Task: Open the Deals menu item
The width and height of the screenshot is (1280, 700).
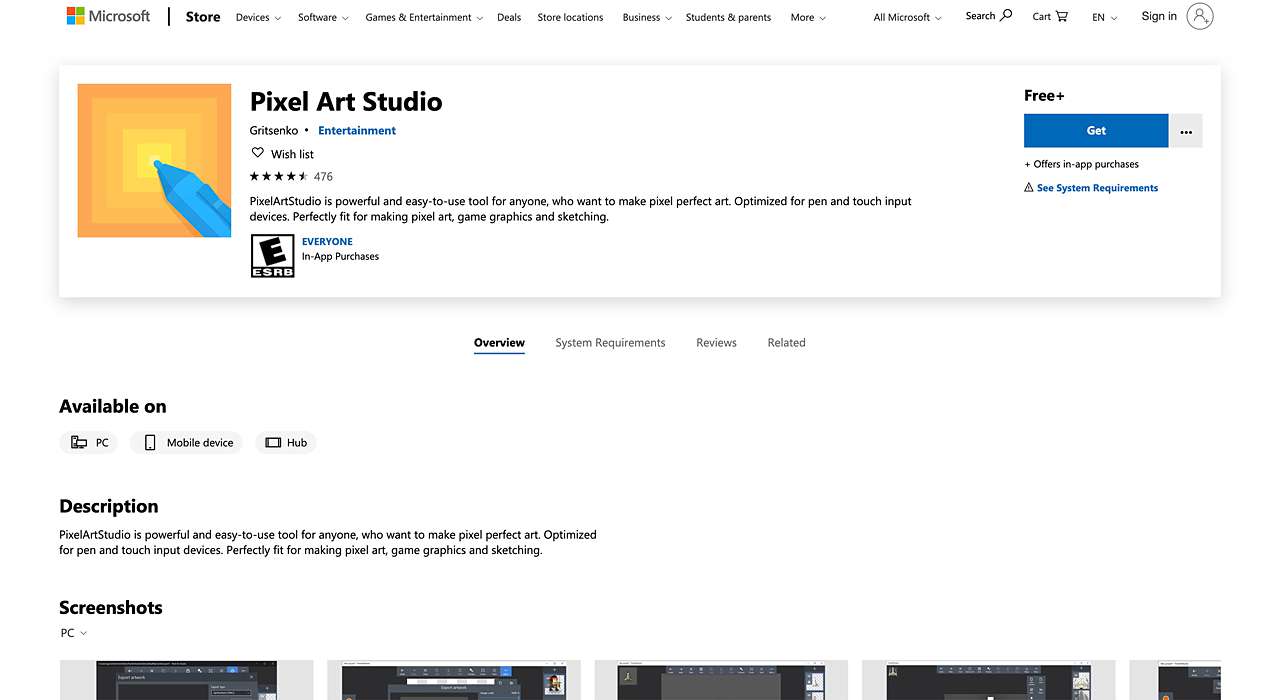Action: (509, 17)
